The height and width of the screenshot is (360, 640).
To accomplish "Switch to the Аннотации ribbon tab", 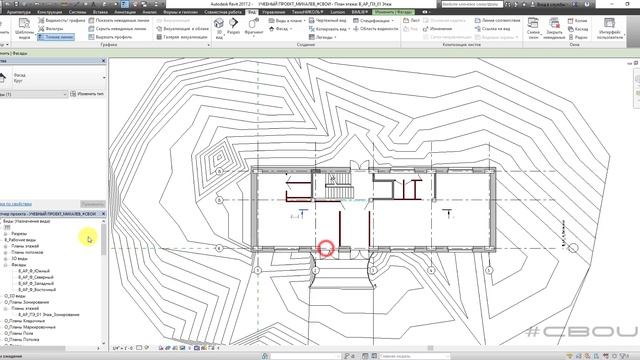I will coord(124,12).
